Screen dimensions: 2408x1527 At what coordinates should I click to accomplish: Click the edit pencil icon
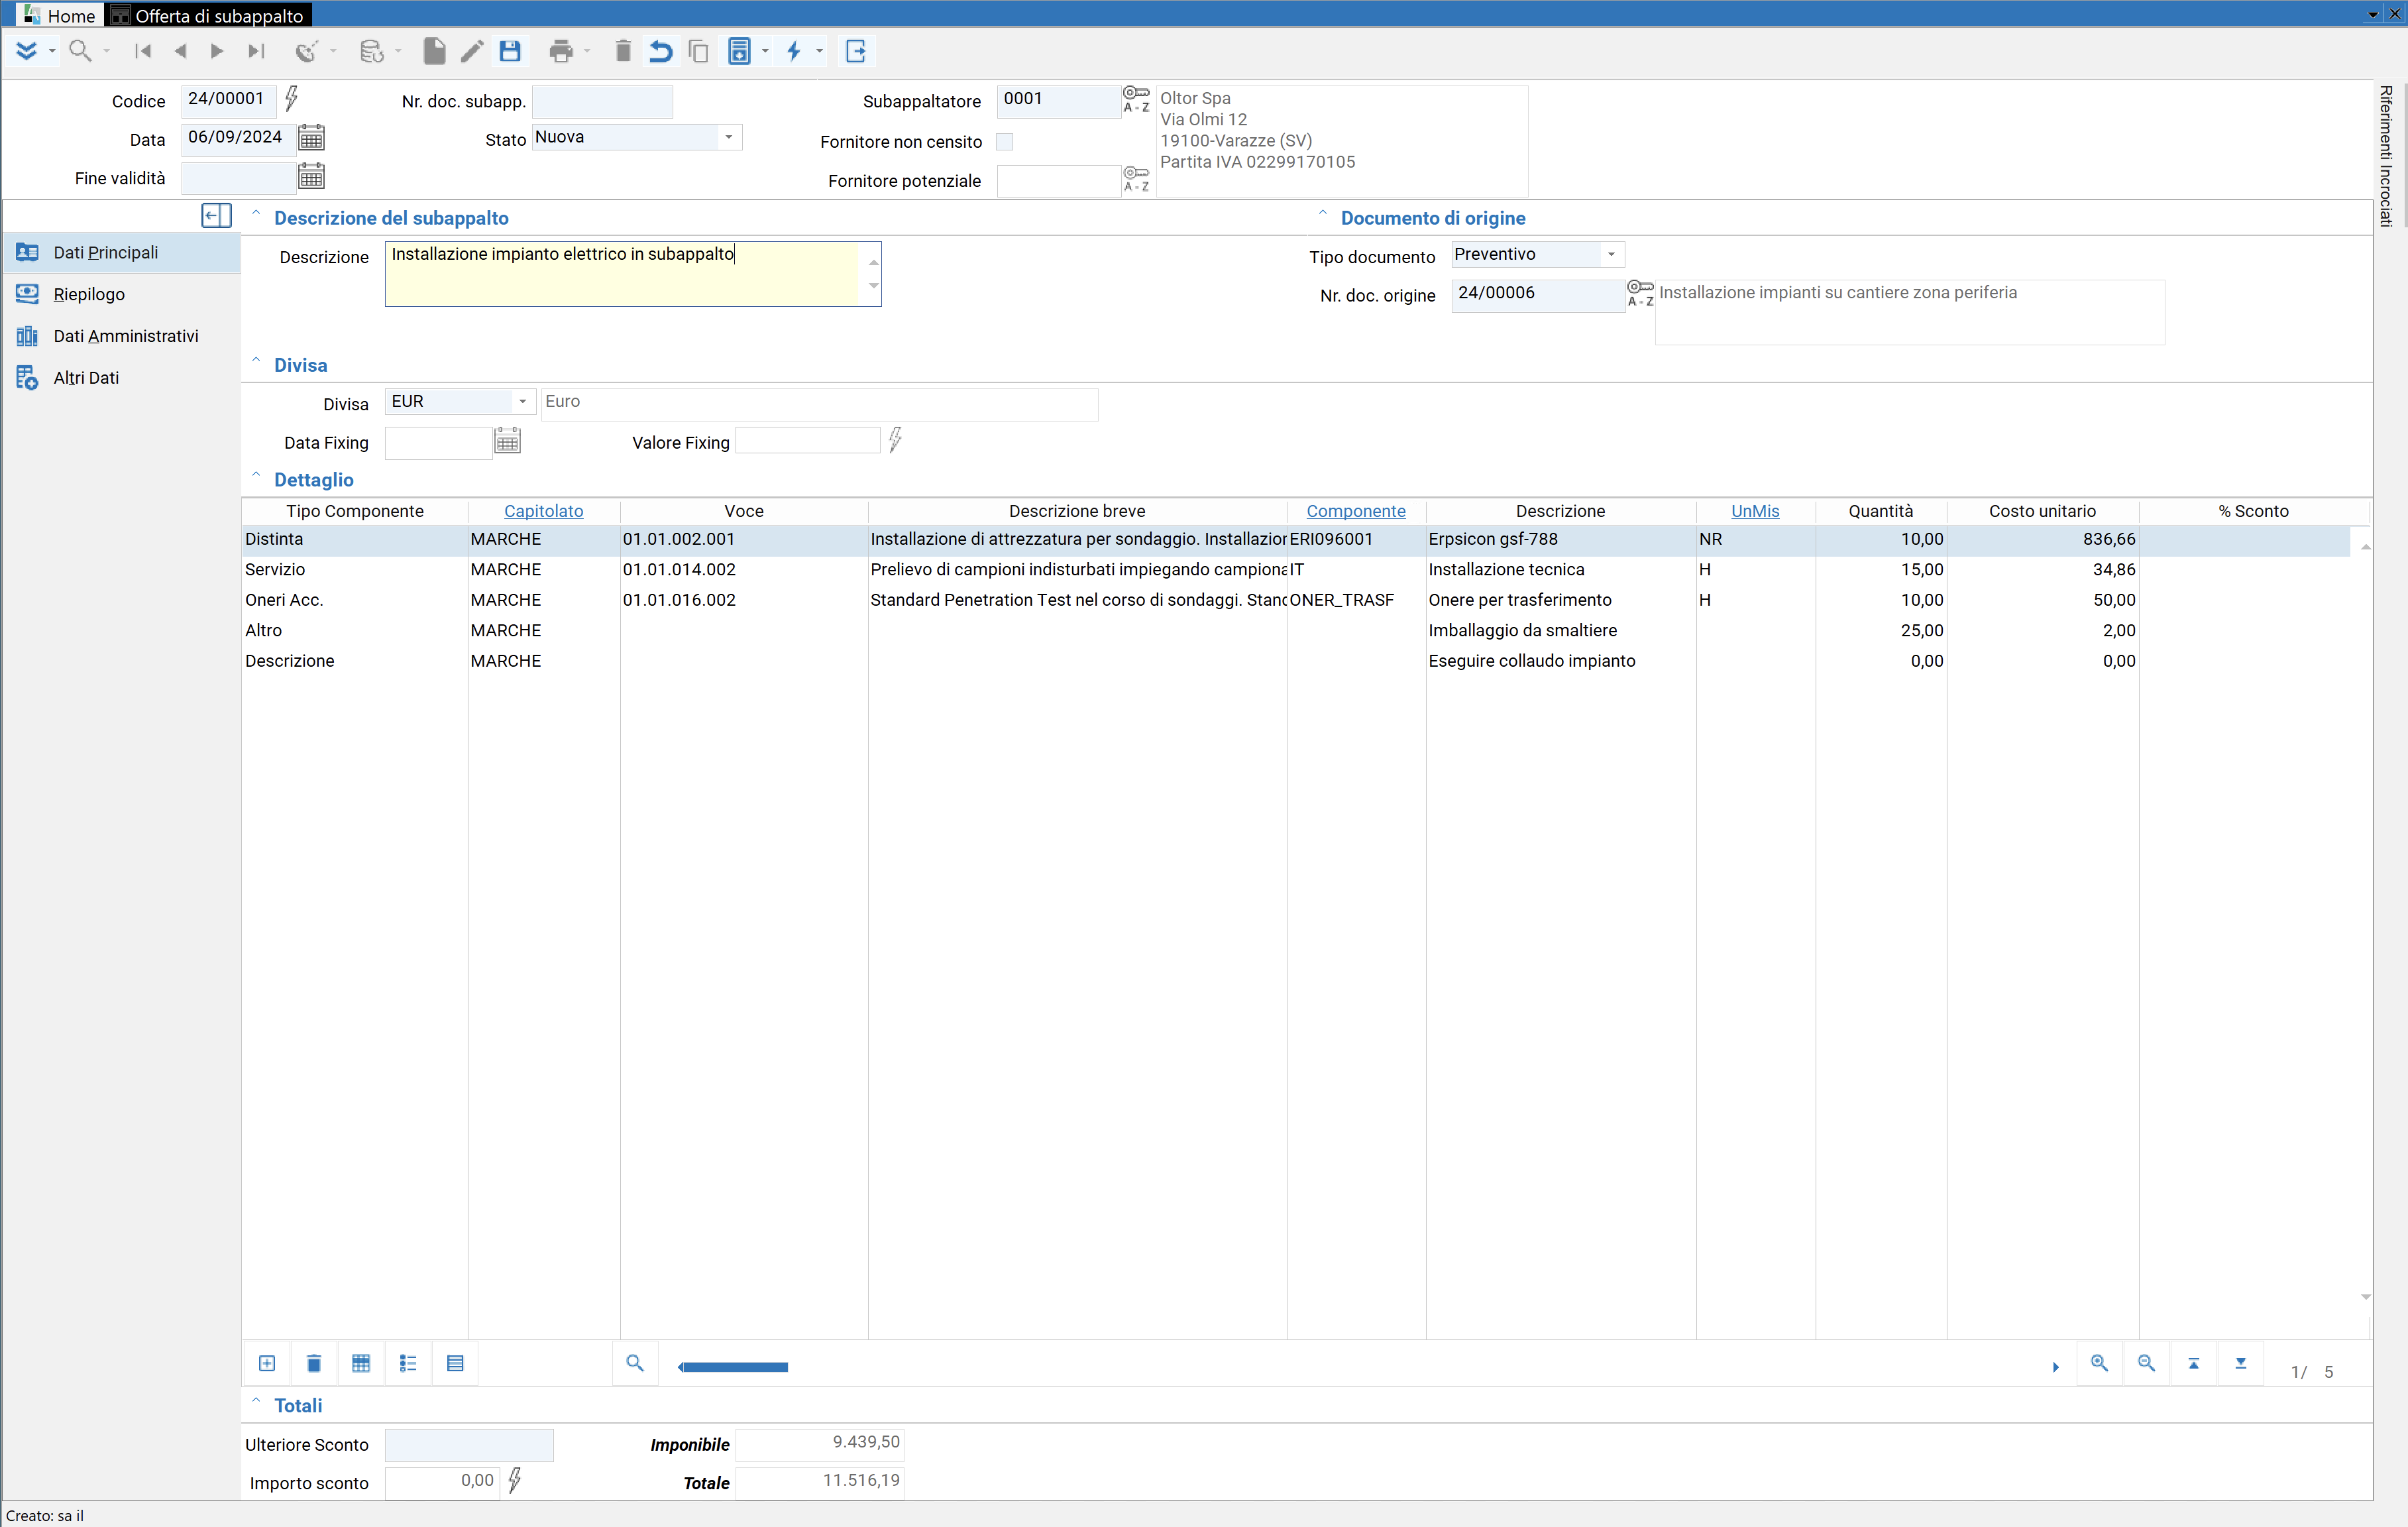472,51
